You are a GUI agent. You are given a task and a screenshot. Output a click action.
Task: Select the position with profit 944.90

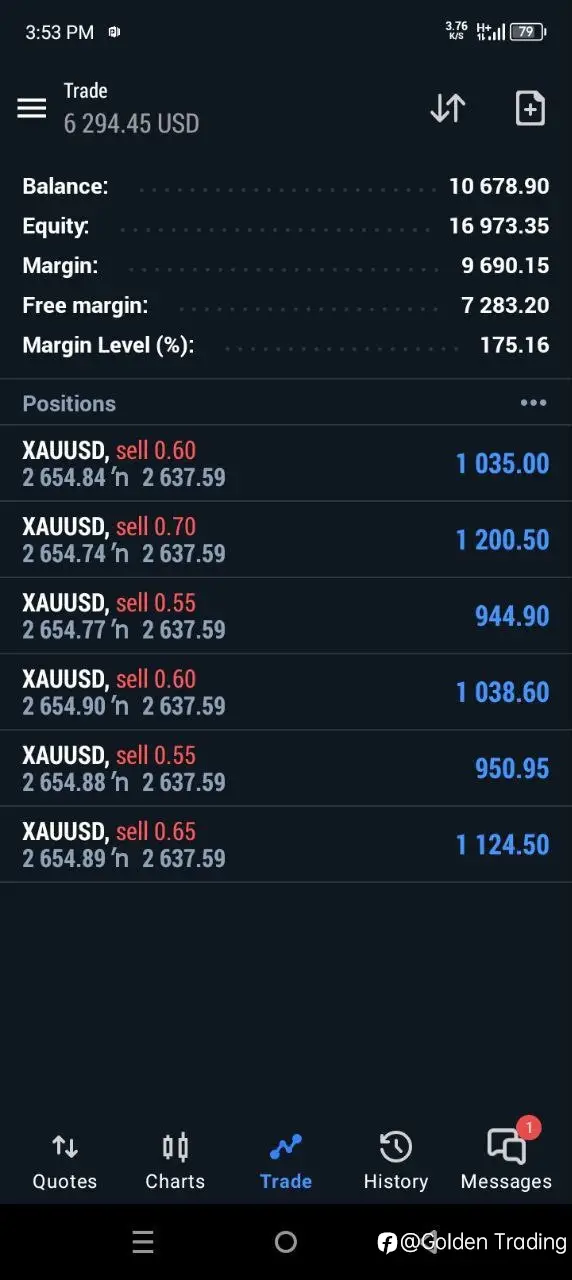point(286,616)
